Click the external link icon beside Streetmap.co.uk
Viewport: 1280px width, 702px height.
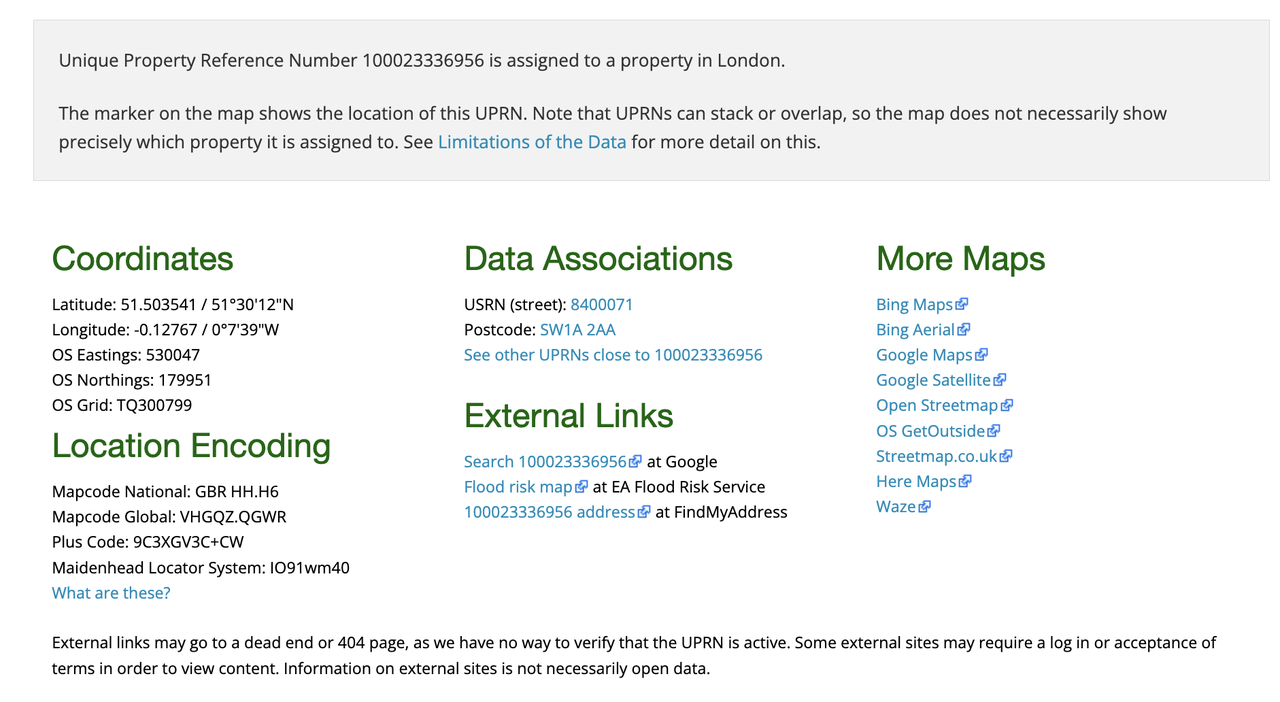click(1006, 455)
